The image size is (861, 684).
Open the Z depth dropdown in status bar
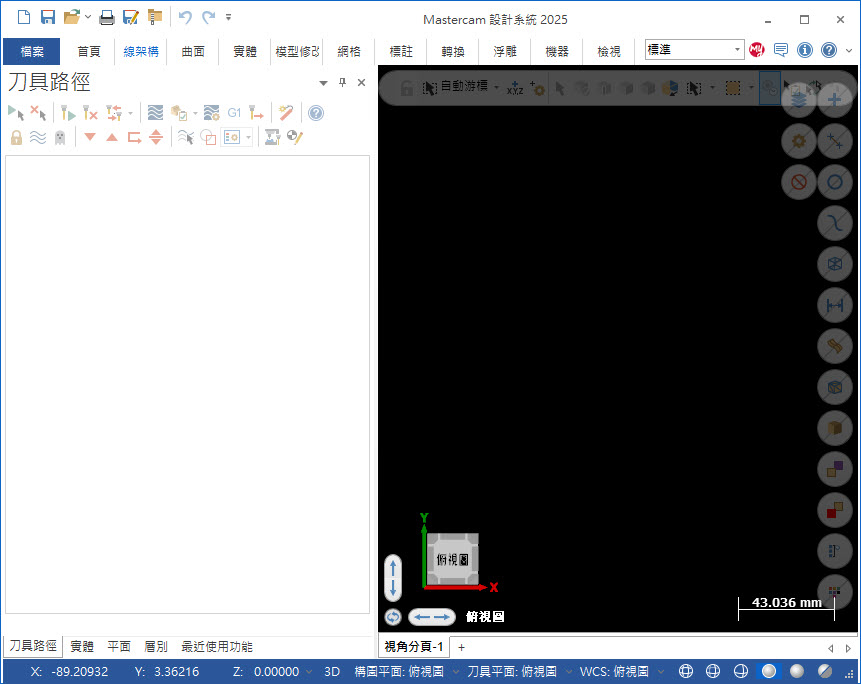coord(309,672)
